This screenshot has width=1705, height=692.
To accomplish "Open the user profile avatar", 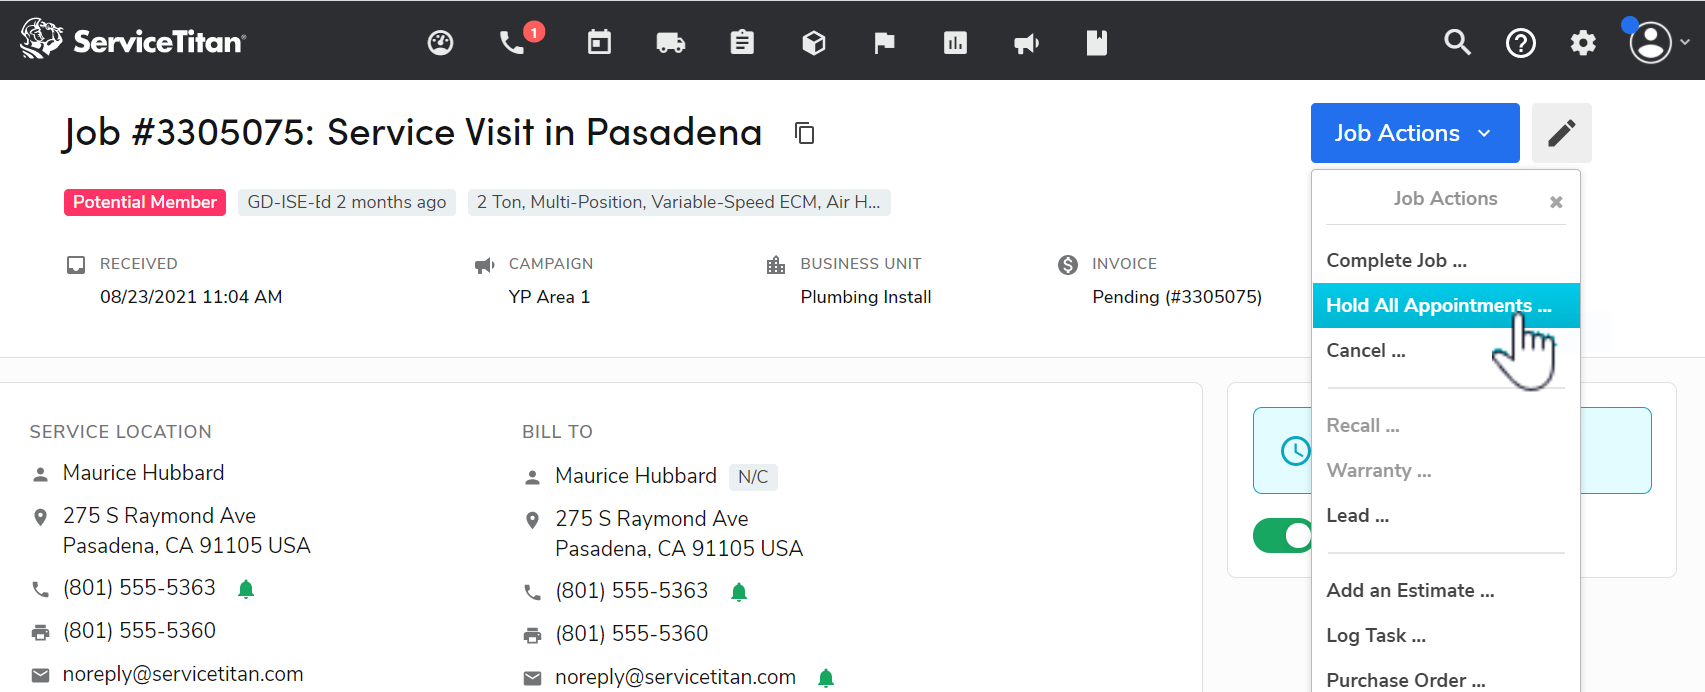I will point(1650,42).
